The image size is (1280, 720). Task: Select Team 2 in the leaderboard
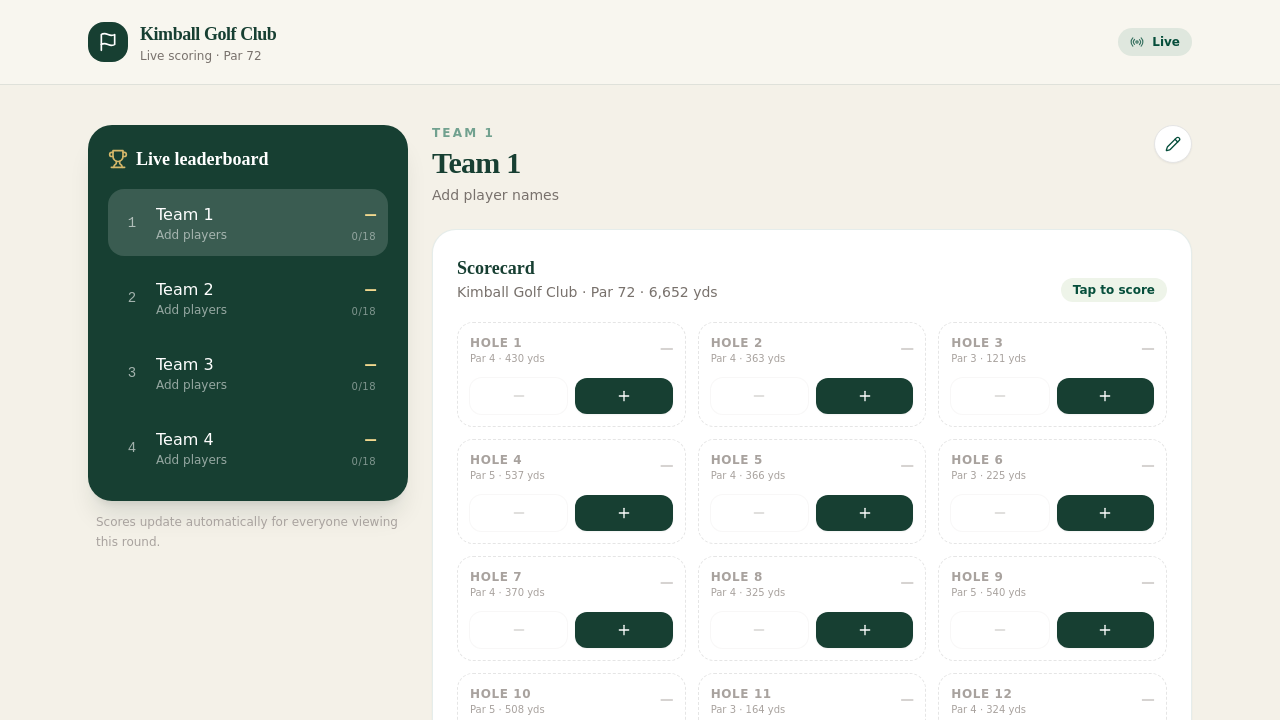[248, 297]
